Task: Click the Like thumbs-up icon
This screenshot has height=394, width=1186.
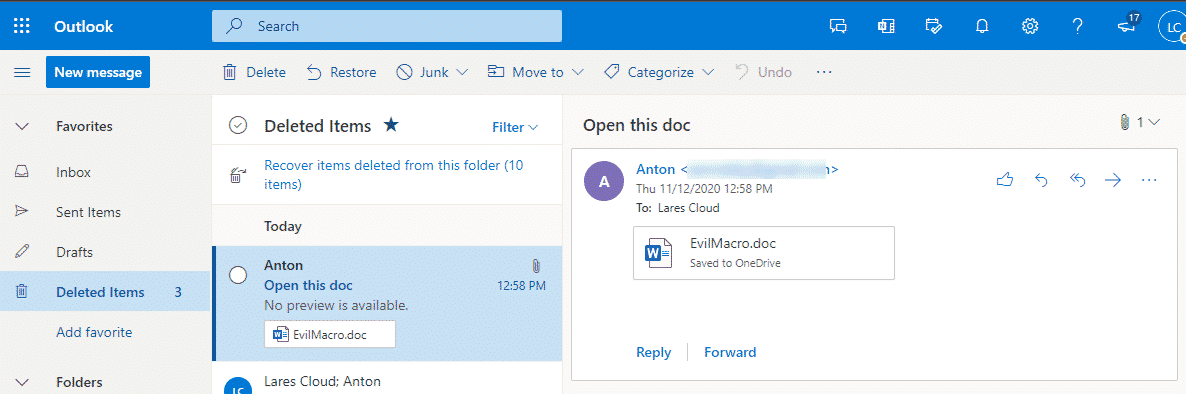Action: coord(1004,180)
